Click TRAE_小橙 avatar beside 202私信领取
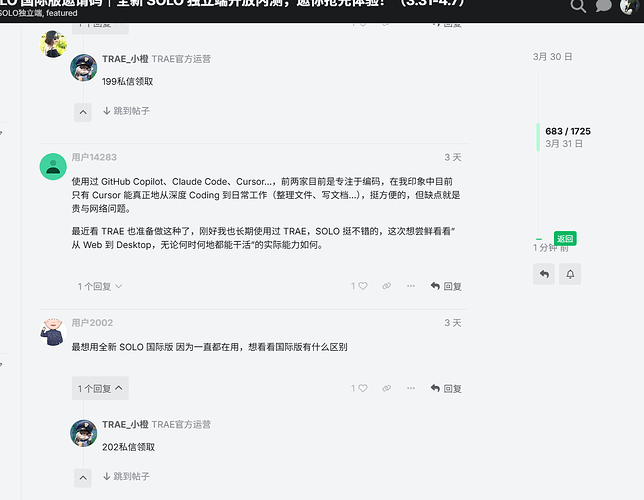Image resolution: width=644 pixels, height=500 pixels. [x=83, y=433]
